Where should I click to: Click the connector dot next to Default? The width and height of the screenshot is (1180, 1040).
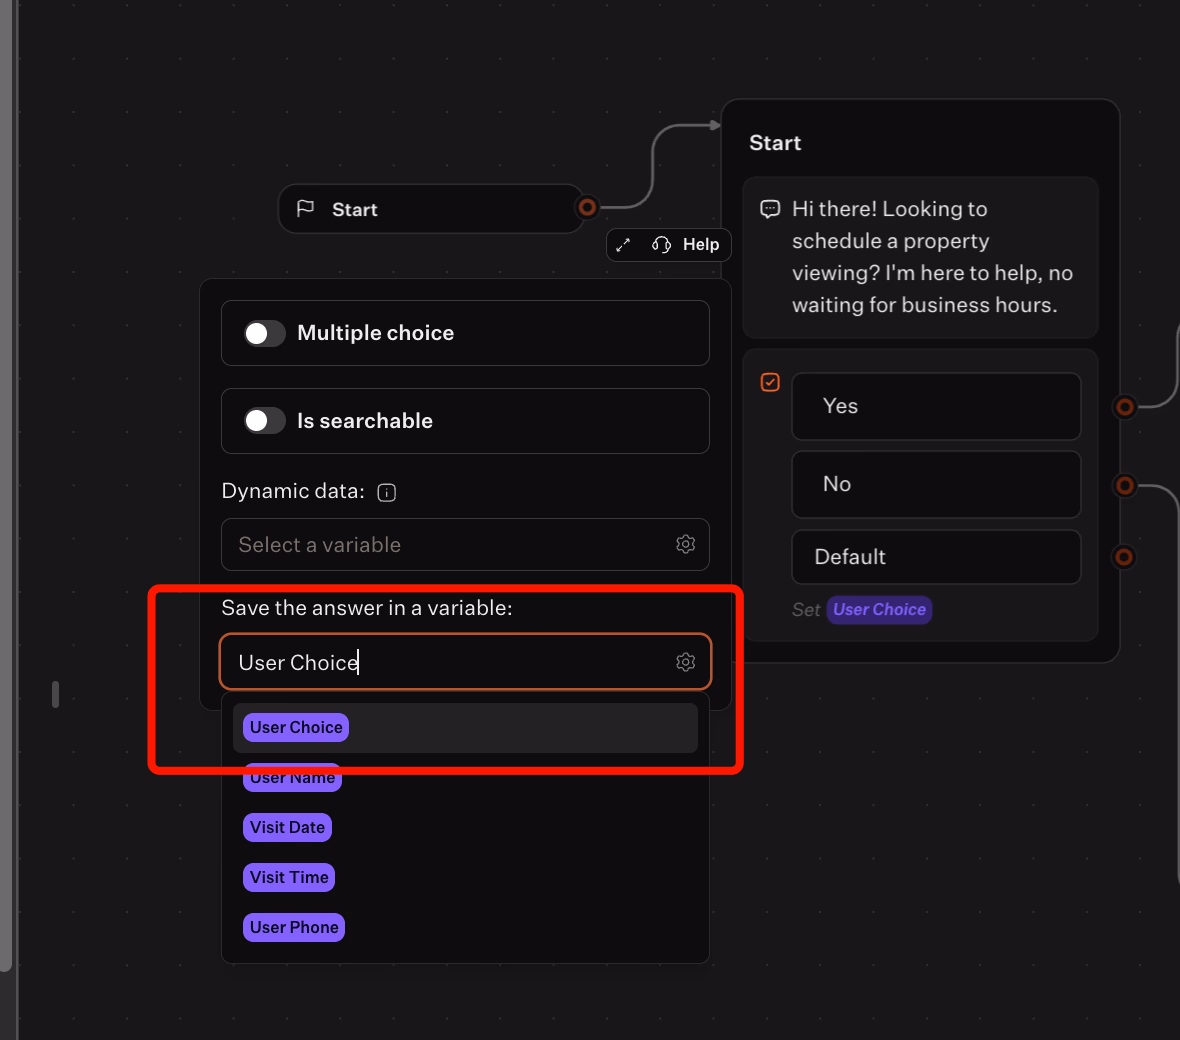tap(1125, 557)
